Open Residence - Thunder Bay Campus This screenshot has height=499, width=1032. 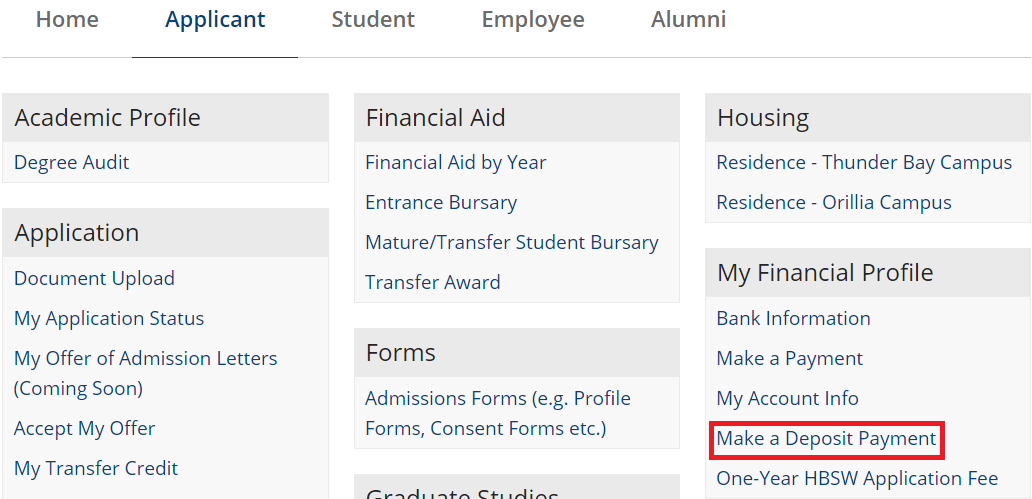(x=864, y=162)
